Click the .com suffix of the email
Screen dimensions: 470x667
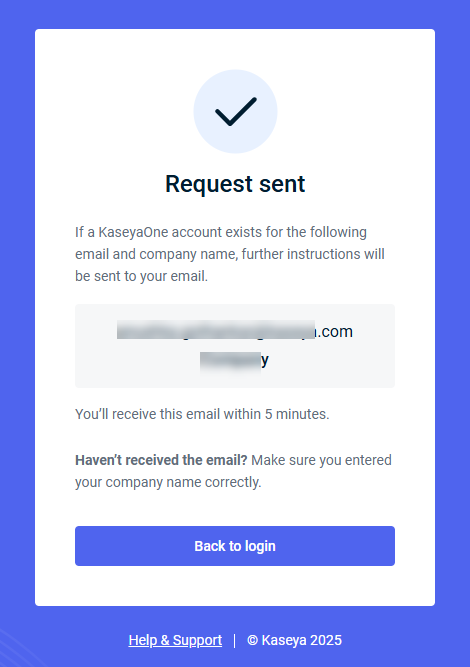tap(335, 331)
